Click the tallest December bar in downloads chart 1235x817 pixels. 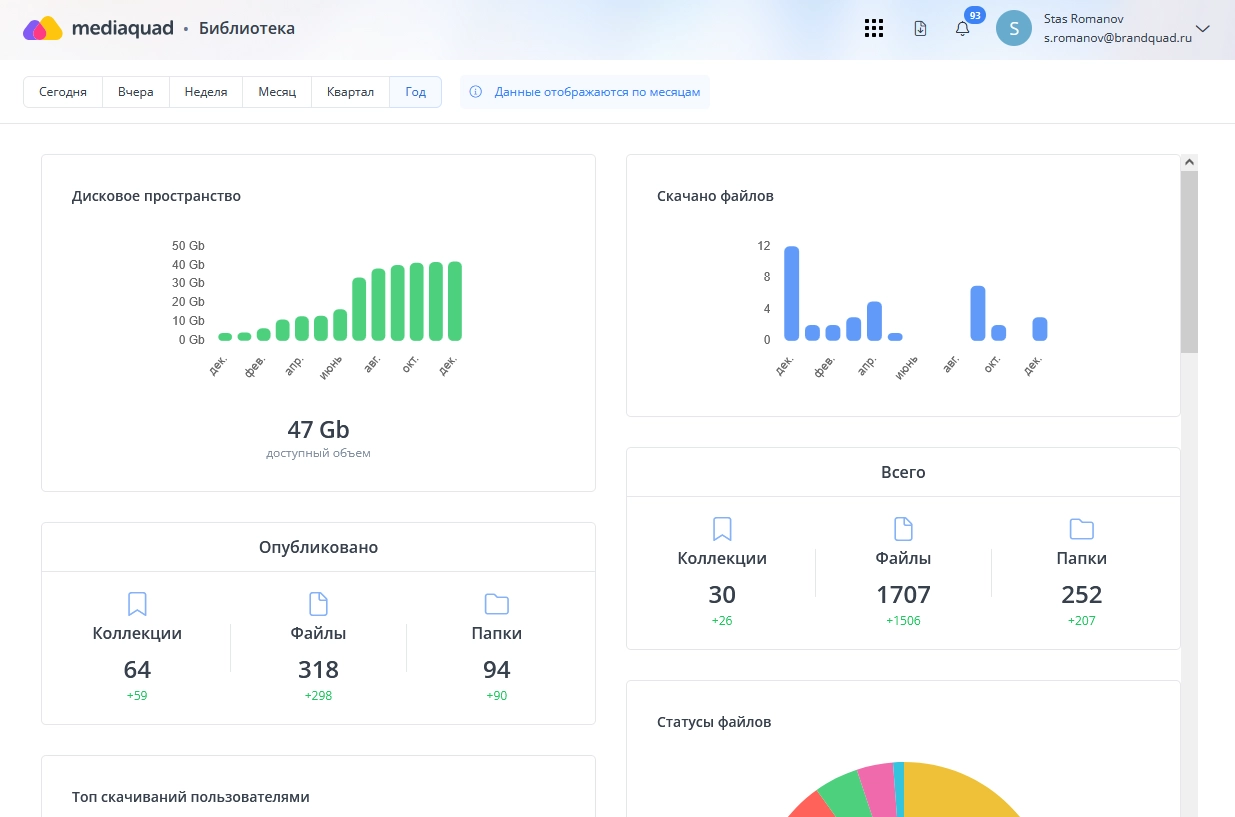tap(791, 293)
